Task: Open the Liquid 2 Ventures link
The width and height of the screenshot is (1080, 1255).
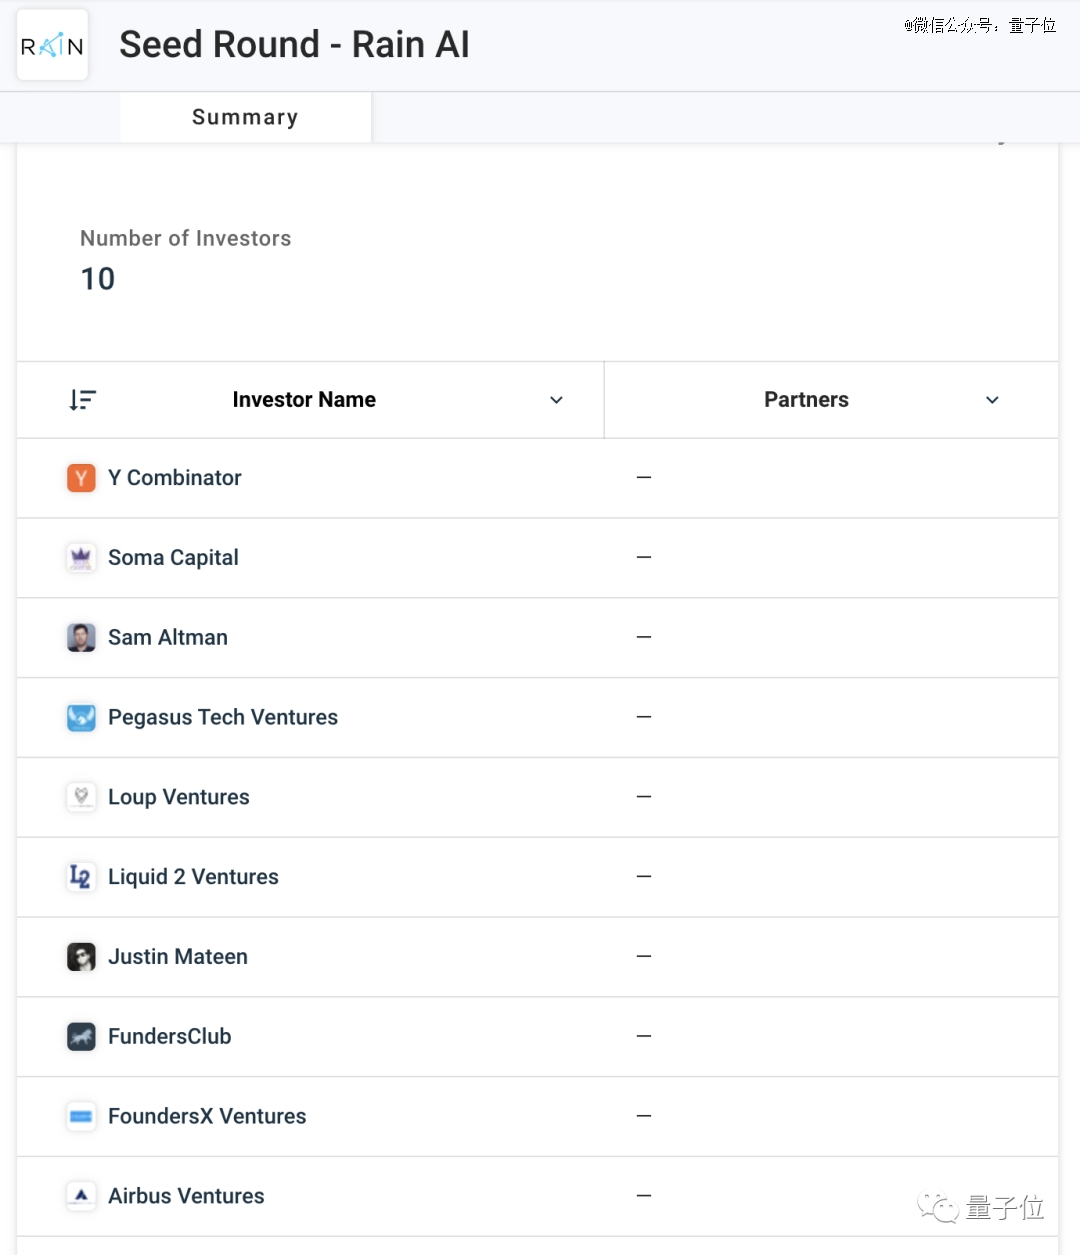Action: pos(193,877)
